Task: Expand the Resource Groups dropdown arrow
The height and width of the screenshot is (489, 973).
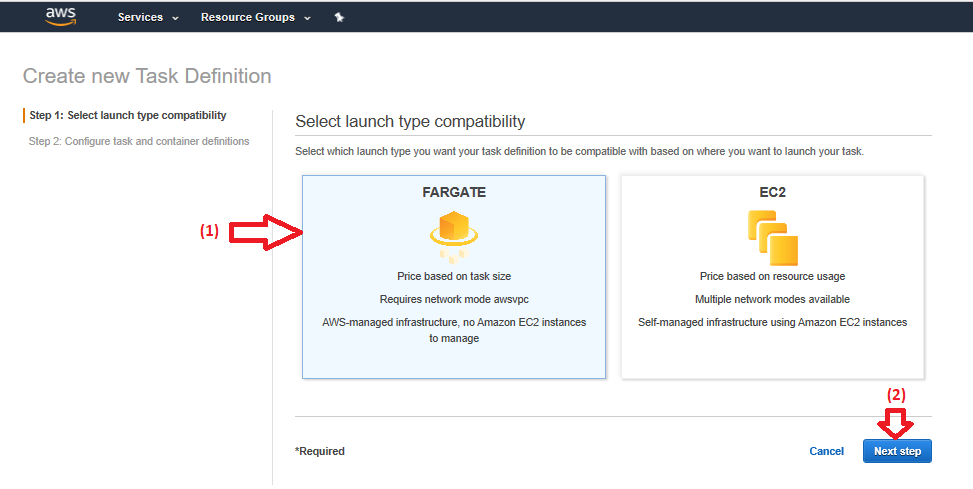Action: [307, 18]
